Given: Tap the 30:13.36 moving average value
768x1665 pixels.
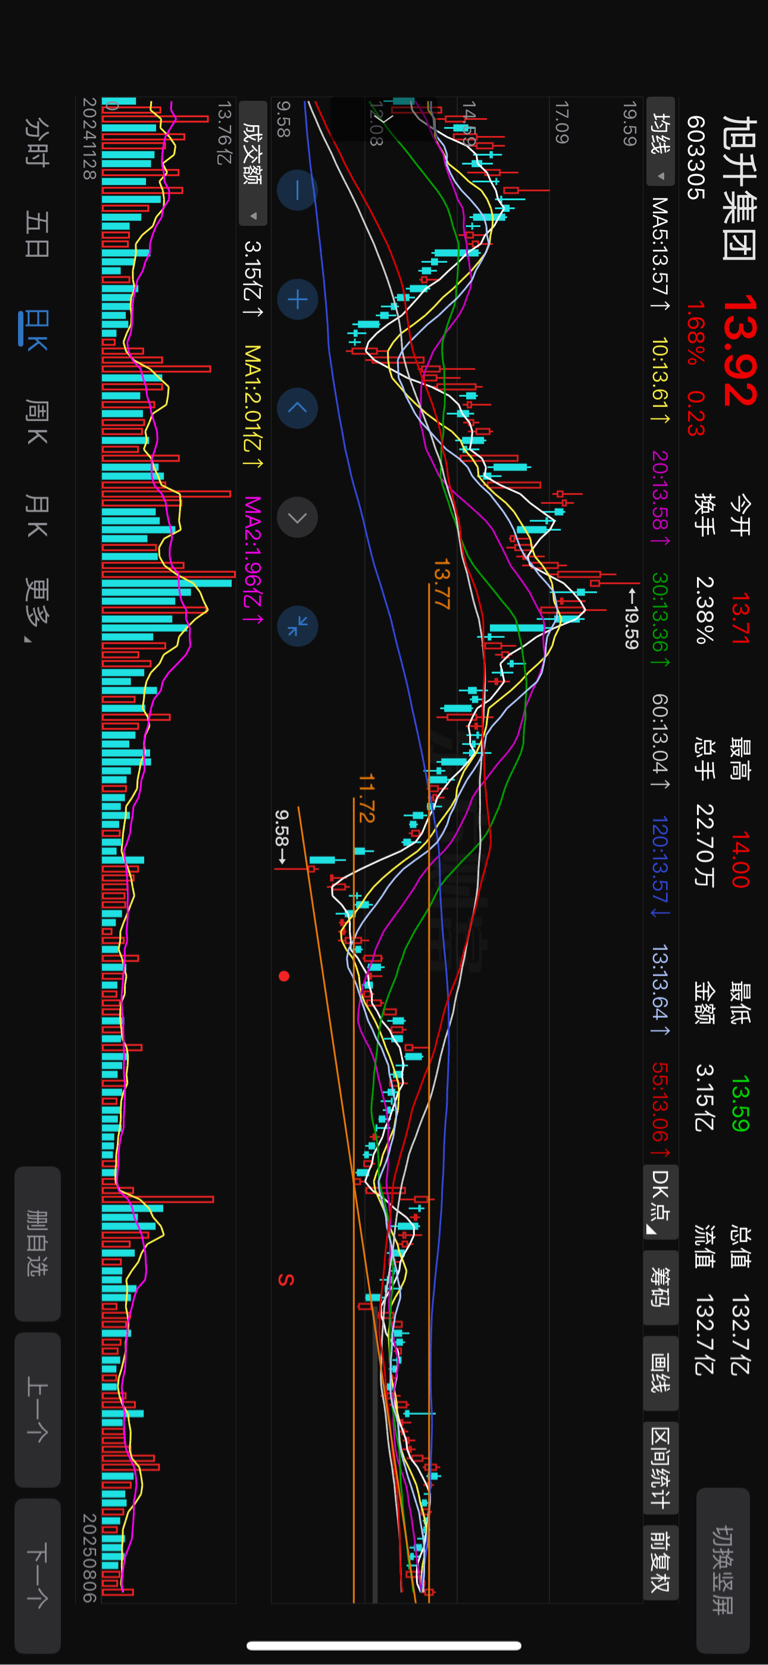Looking at the screenshot, I should tap(660, 620).
